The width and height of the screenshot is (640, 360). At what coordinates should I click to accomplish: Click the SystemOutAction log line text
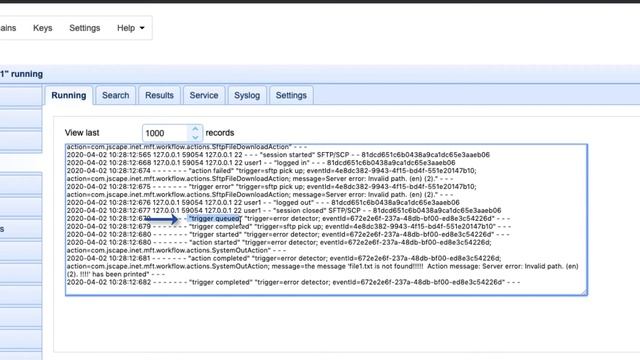(x=176, y=251)
